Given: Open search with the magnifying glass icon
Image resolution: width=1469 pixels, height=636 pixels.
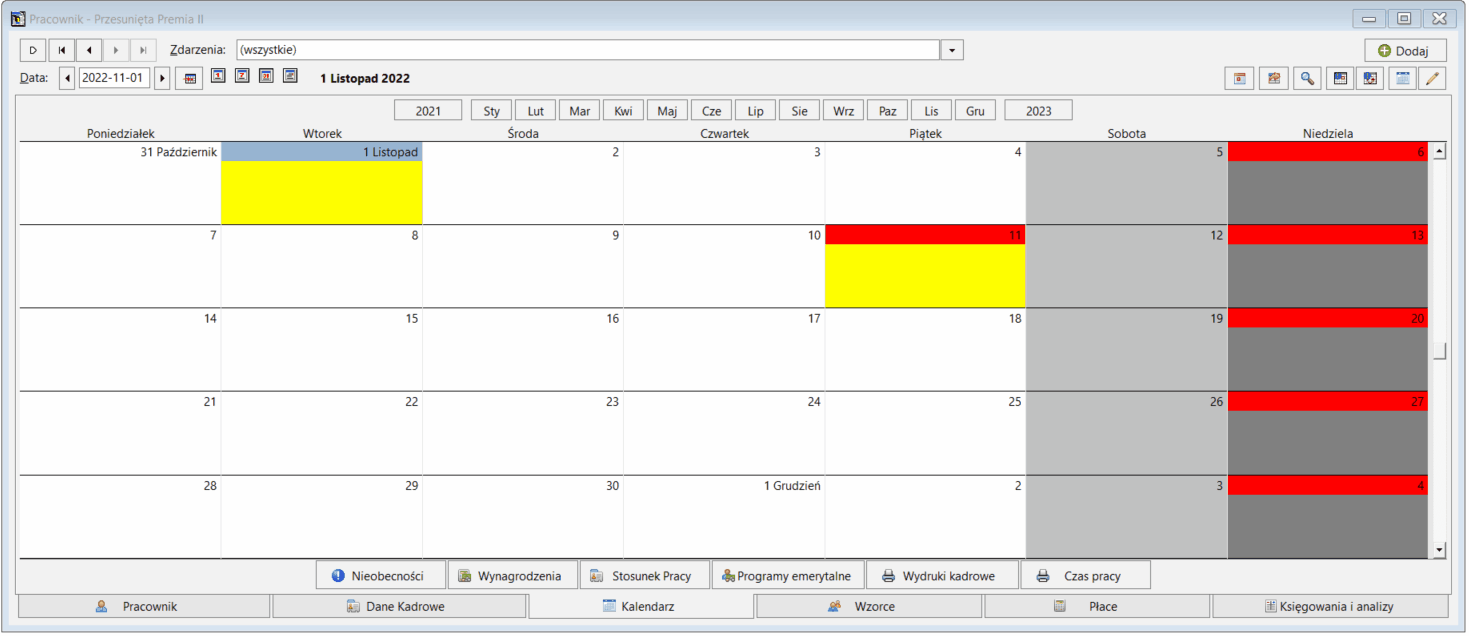Looking at the screenshot, I should (x=1306, y=79).
